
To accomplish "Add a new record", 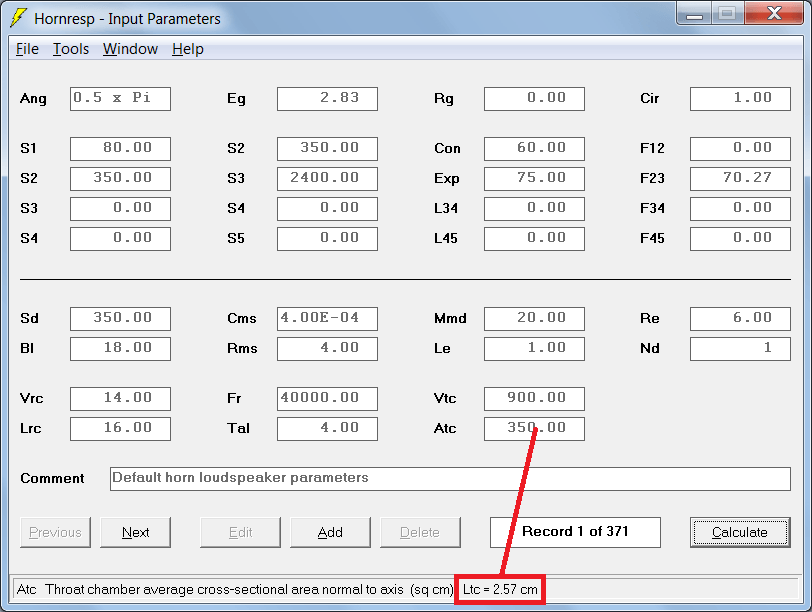I will click(x=330, y=532).
